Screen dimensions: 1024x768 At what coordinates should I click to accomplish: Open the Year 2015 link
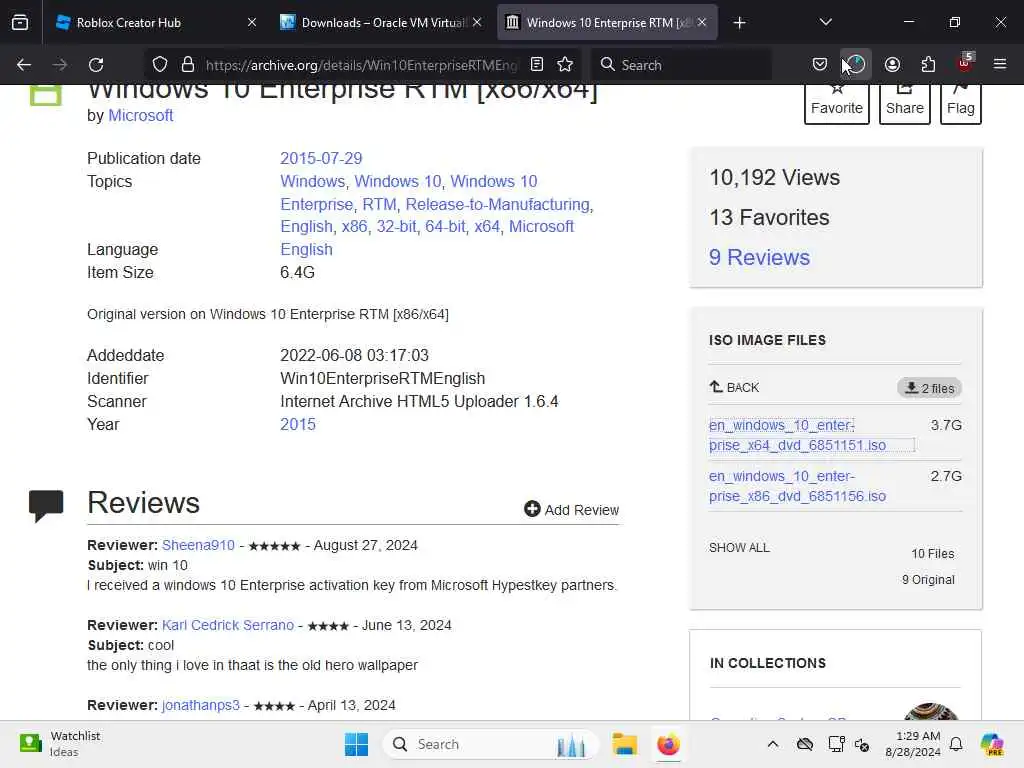click(298, 424)
